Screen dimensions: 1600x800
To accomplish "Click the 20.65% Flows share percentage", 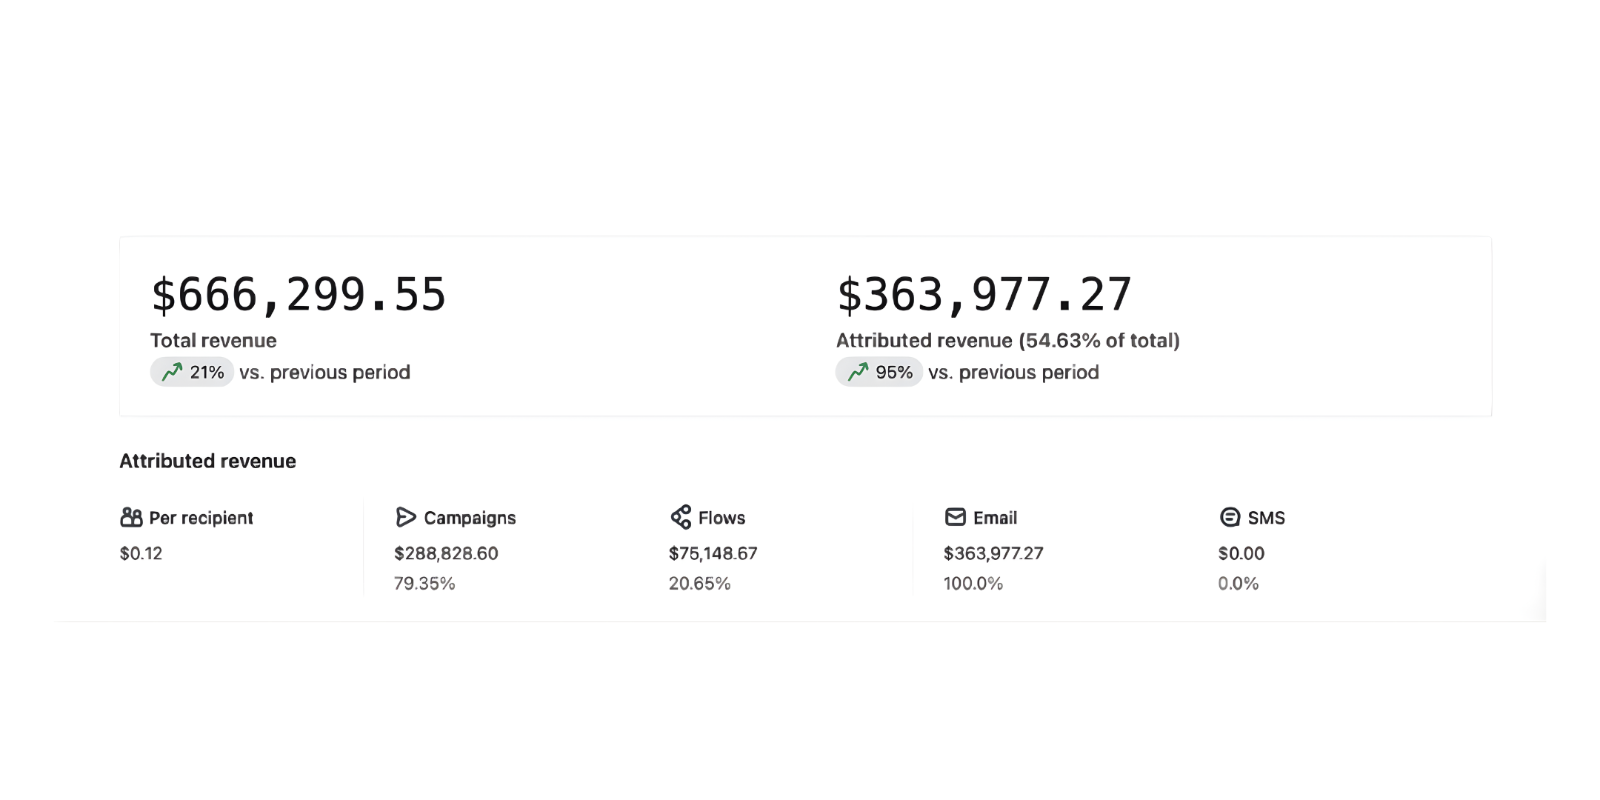I will coord(700,583).
